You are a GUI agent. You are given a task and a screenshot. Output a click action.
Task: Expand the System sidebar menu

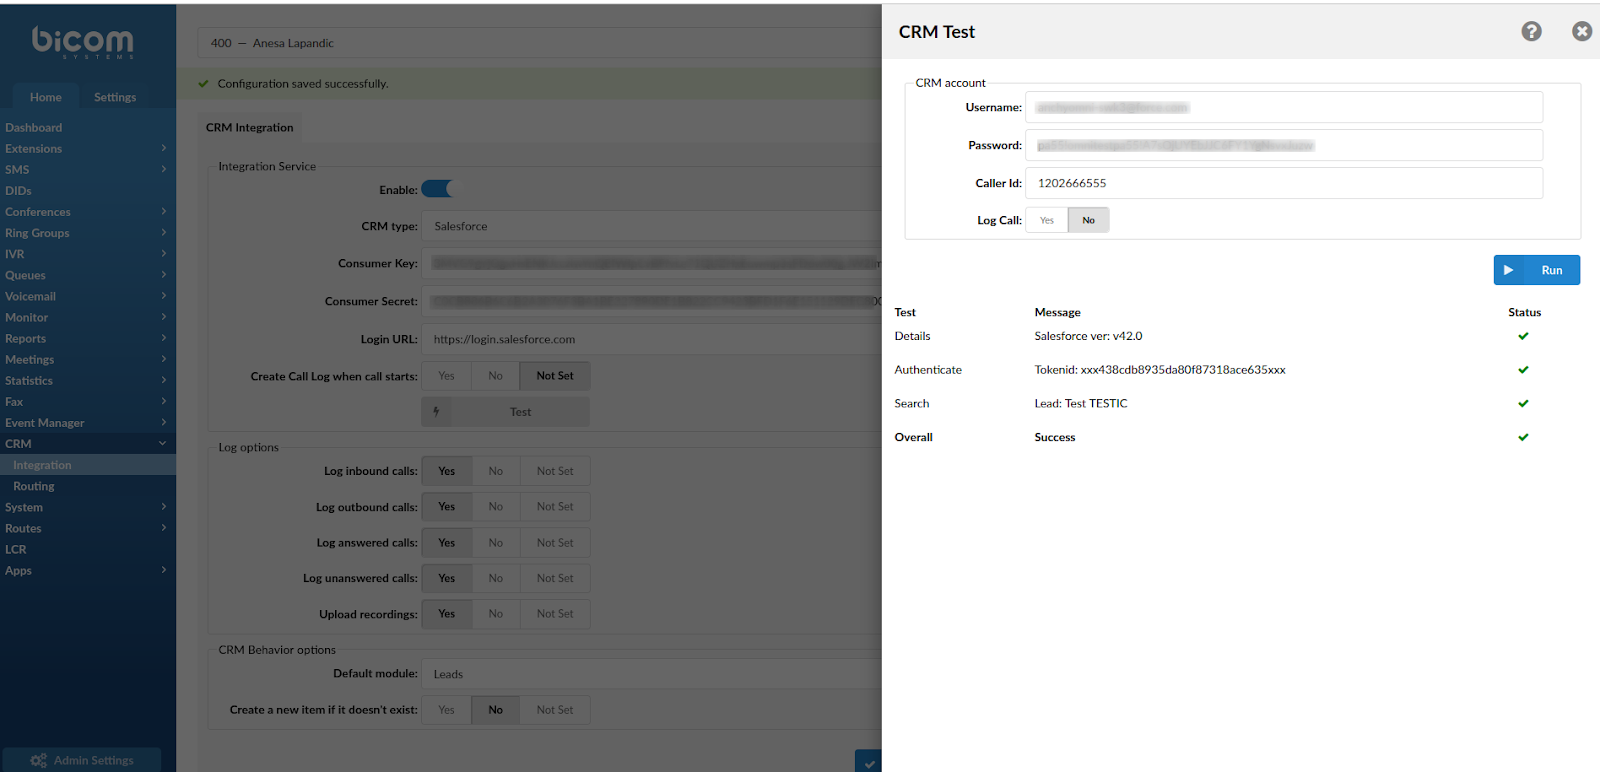coord(86,508)
